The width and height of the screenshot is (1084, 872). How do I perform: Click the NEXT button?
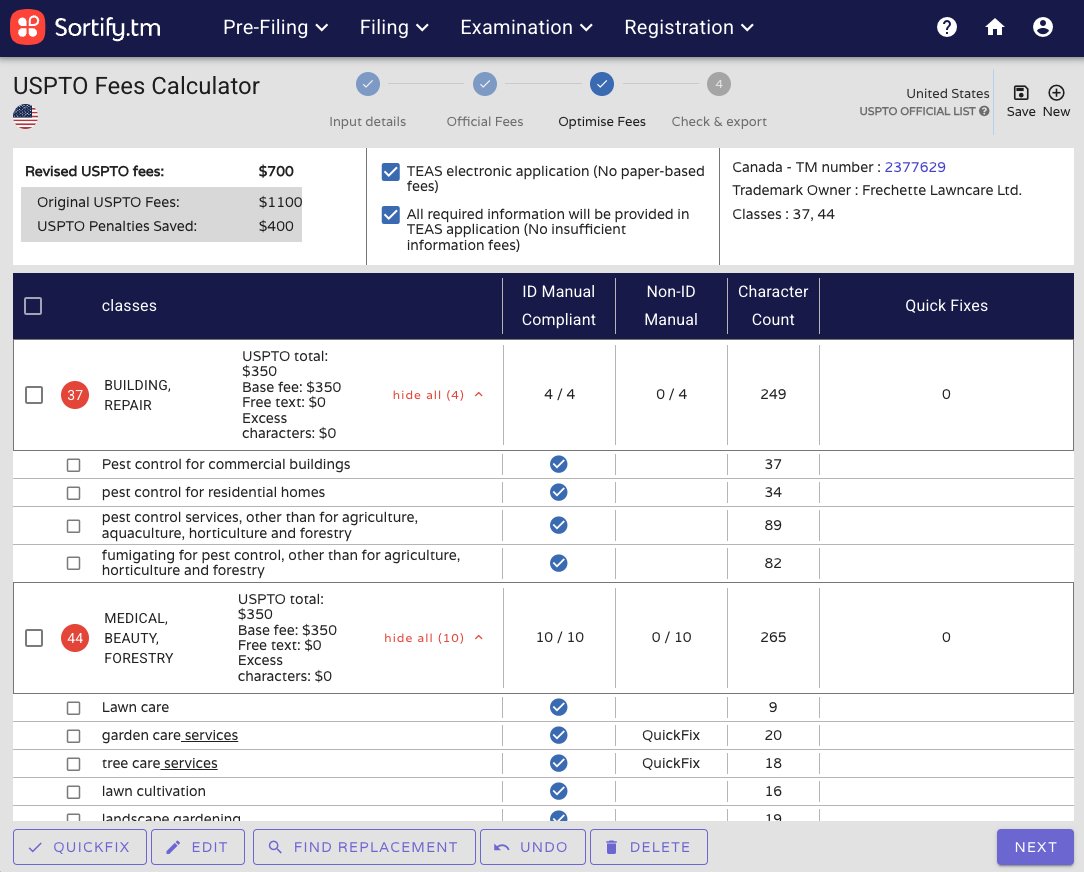1035,847
